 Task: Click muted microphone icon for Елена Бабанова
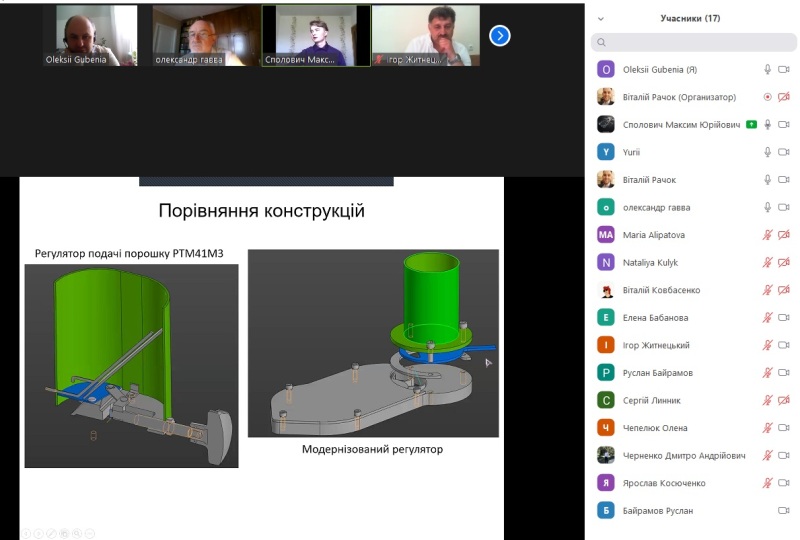click(767, 317)
